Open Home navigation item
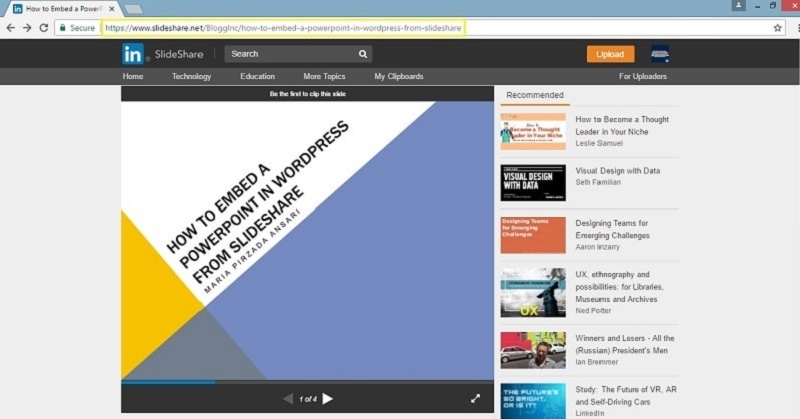Image resolution: width=800 pixels, height=419 pixels. pos(133,76)
